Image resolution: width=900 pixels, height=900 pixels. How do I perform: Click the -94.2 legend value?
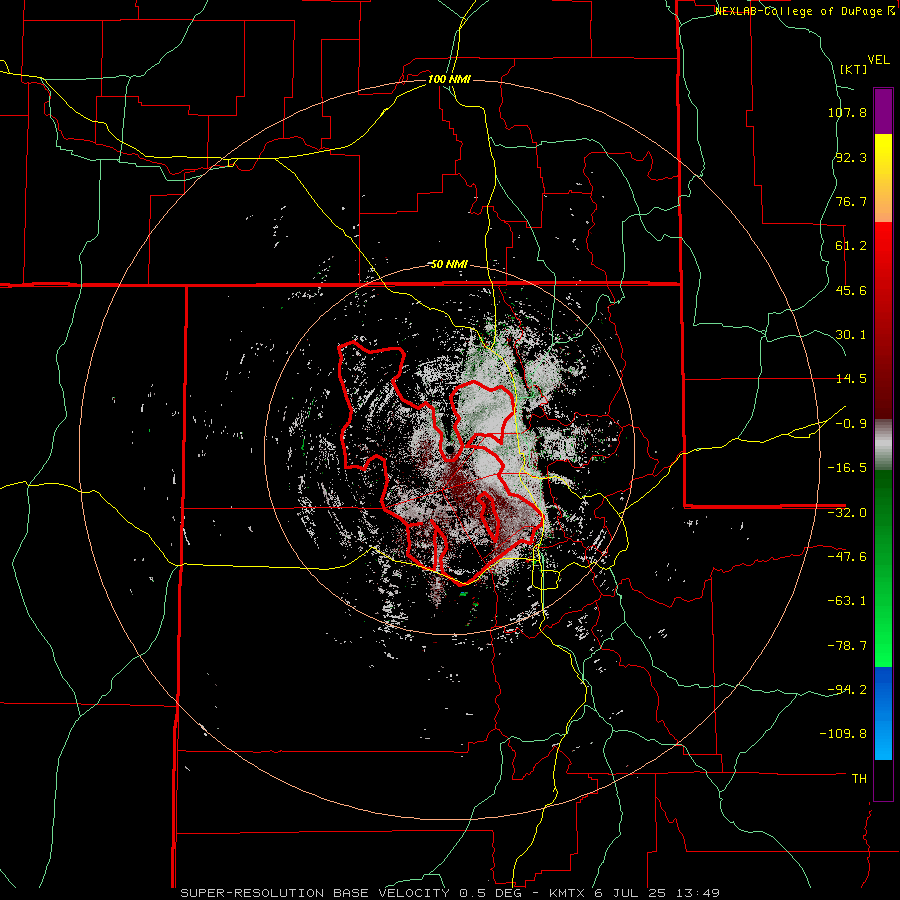847,690
